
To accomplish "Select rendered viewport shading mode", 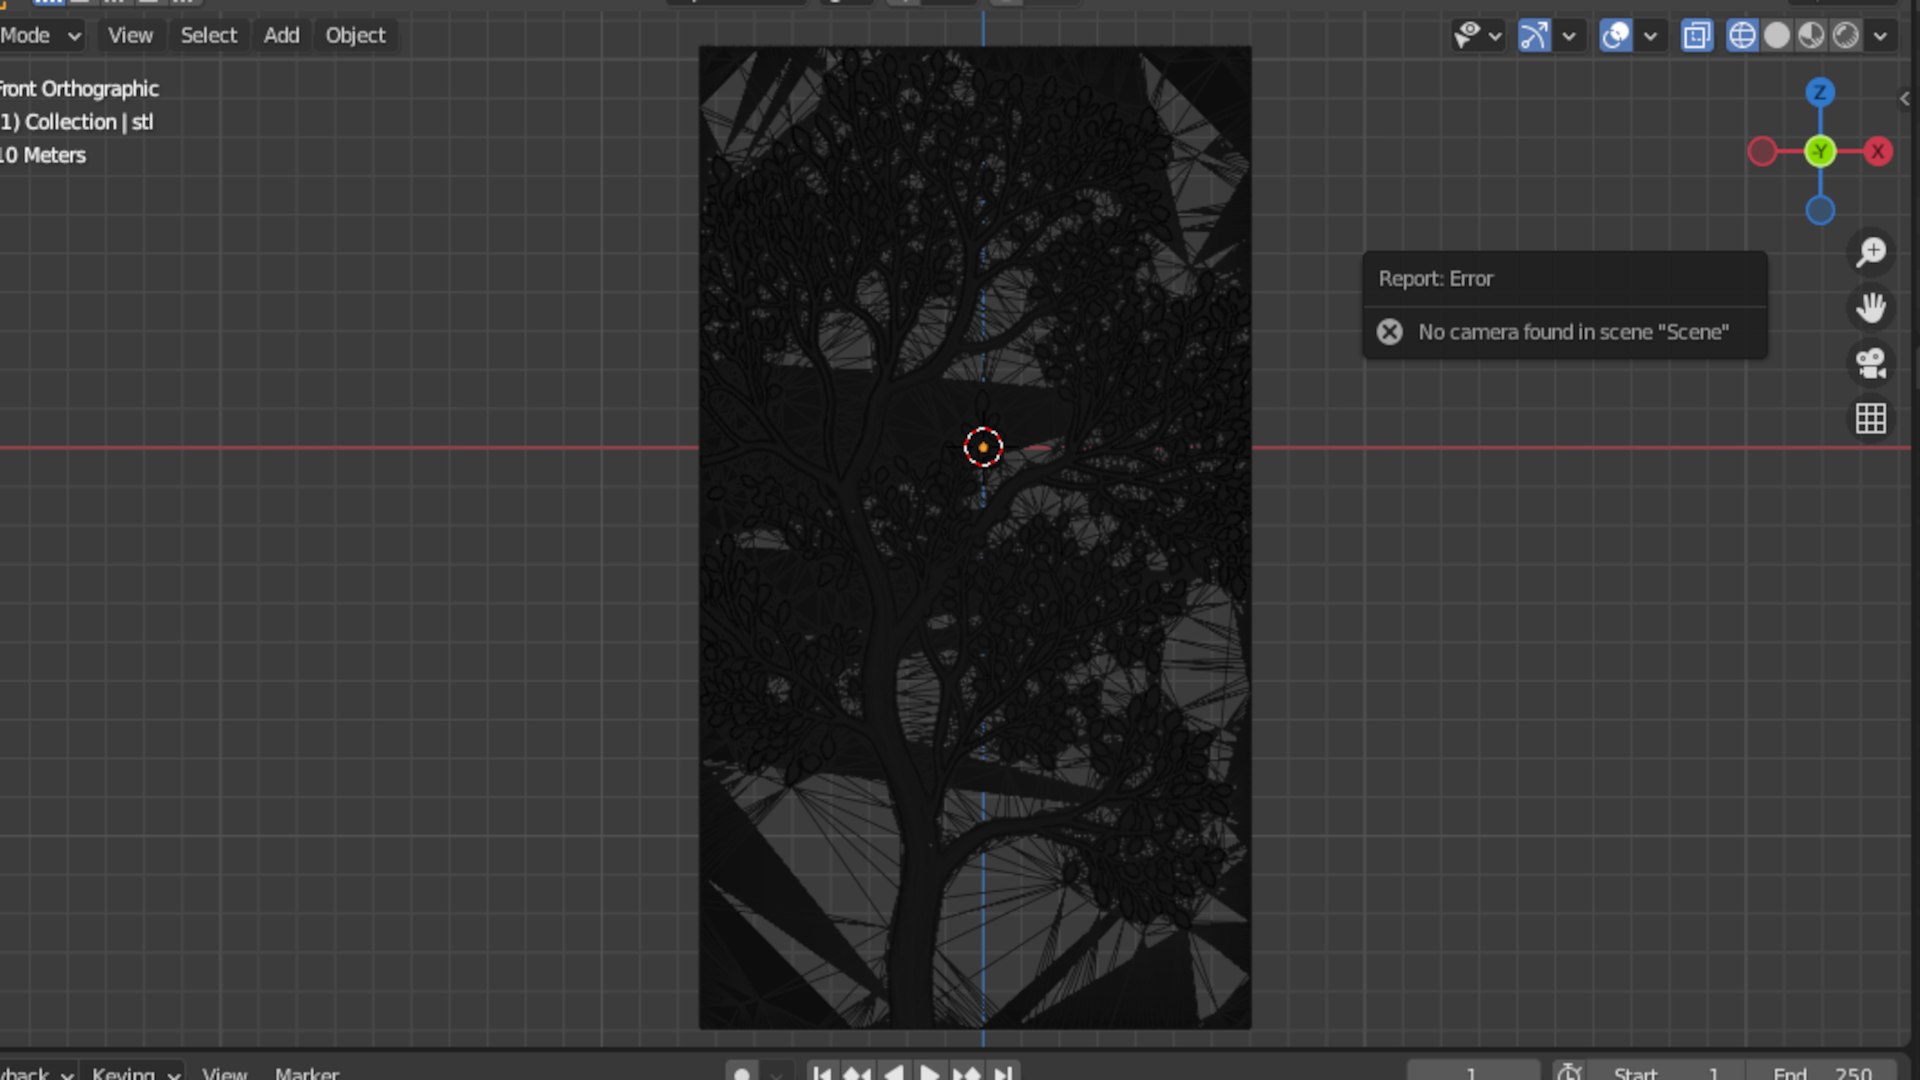I will 1846,36.
